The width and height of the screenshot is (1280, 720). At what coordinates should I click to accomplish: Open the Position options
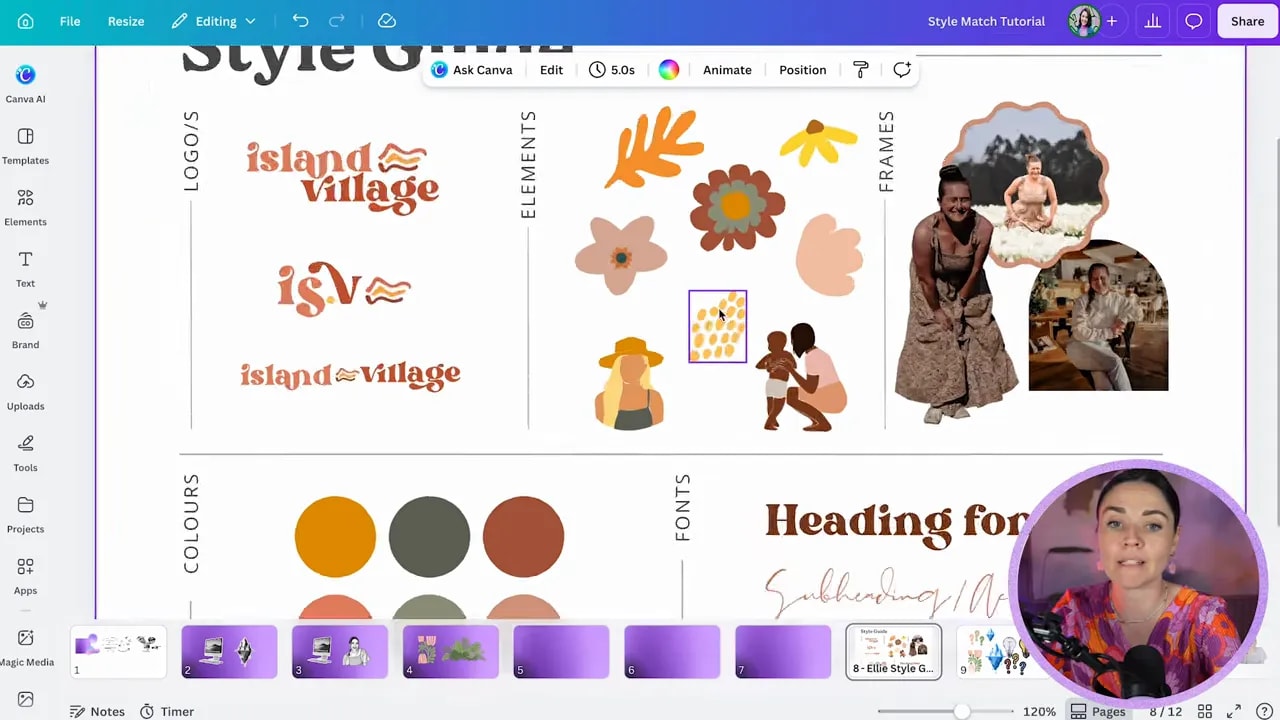coord(802,70)
